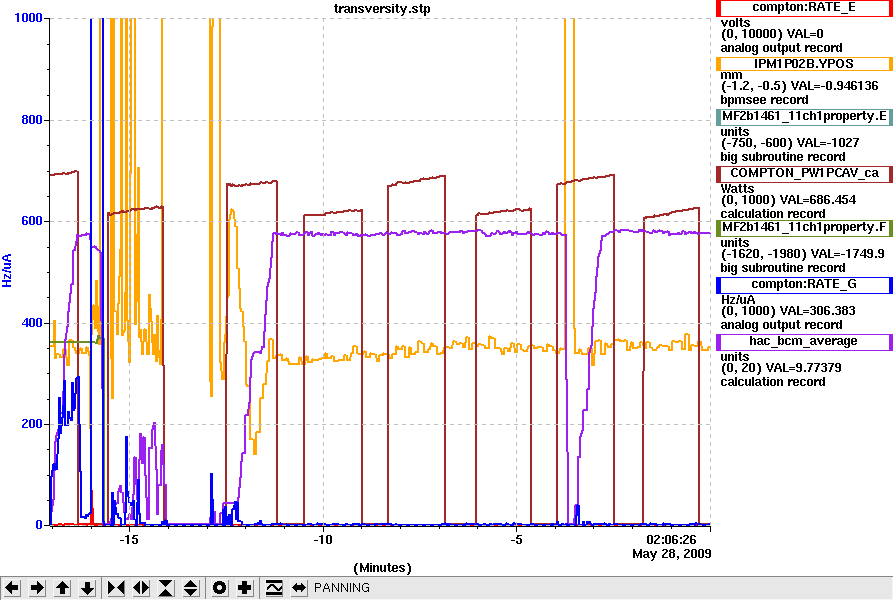Image resolution: width=893 pixels, height=600 pixels.
Task: Select the MF2b1461_11ch1property.F legend box
Action: [x=804, y=228]
